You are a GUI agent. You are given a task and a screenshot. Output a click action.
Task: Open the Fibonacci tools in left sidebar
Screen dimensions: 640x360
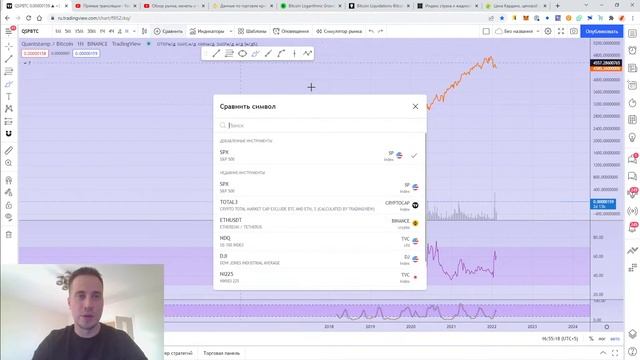click(x=9, y=72)
